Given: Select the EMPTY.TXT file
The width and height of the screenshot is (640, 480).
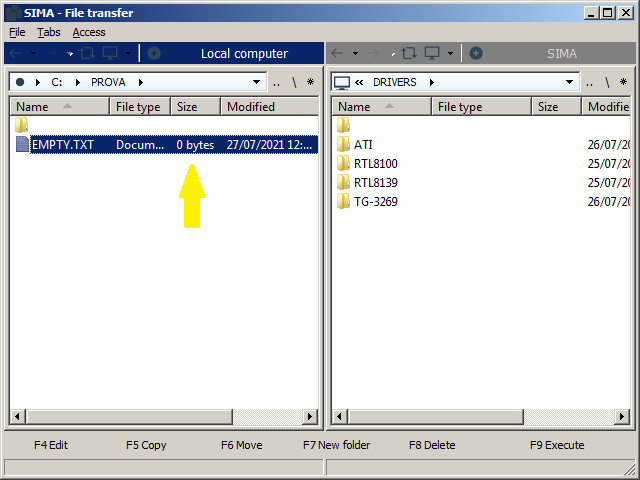Looking at the screenshot, I should [x=62, y=145].
